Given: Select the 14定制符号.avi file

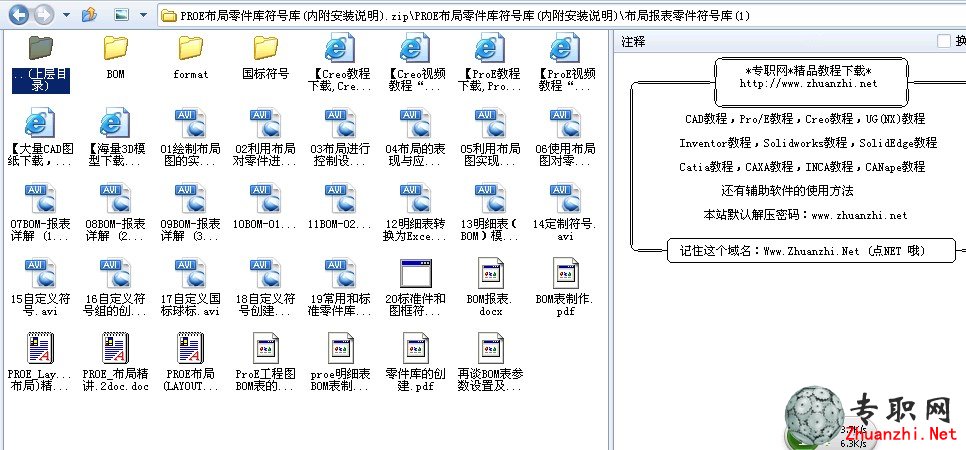Looking at the screenshot, I should [x=566, y=213].
